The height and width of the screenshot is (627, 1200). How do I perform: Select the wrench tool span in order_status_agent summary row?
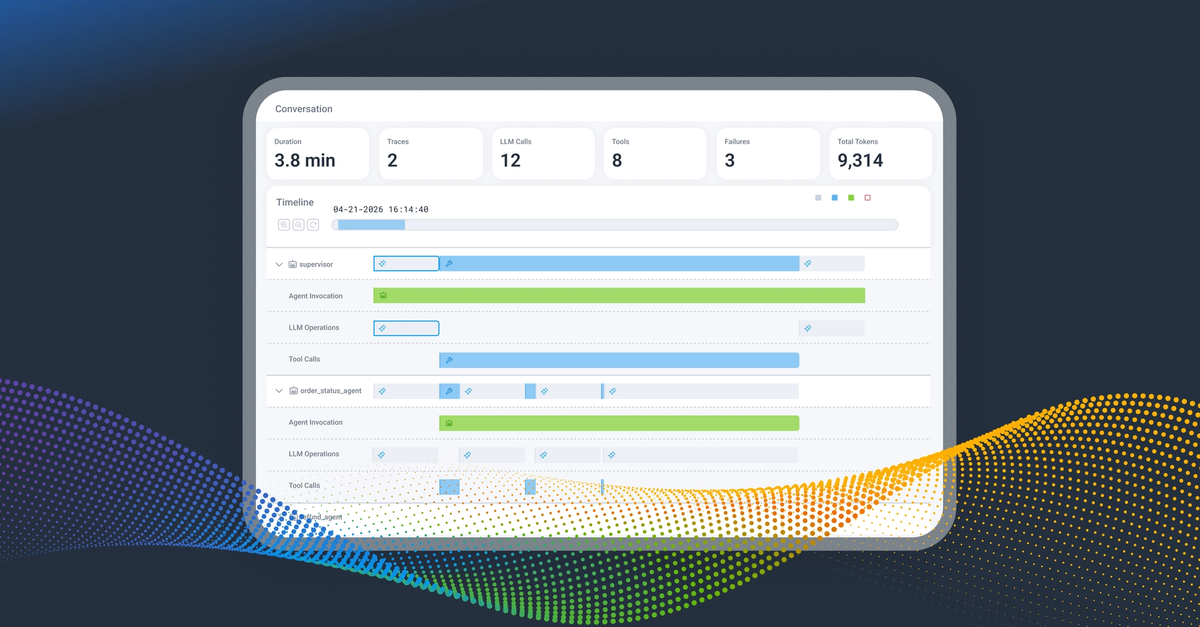pyautogui.click(x=449, y=391)
